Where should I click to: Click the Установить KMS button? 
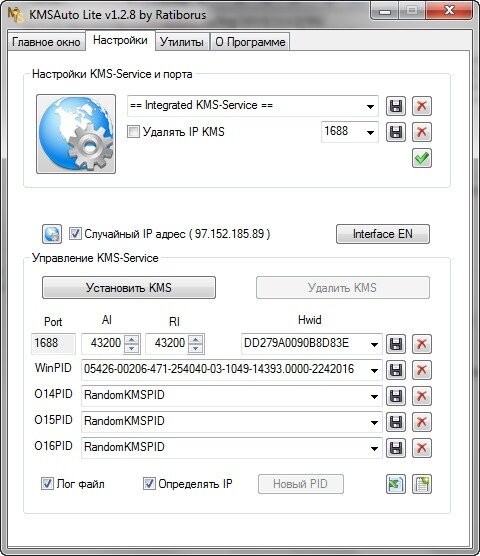click(x=129, y=288)
